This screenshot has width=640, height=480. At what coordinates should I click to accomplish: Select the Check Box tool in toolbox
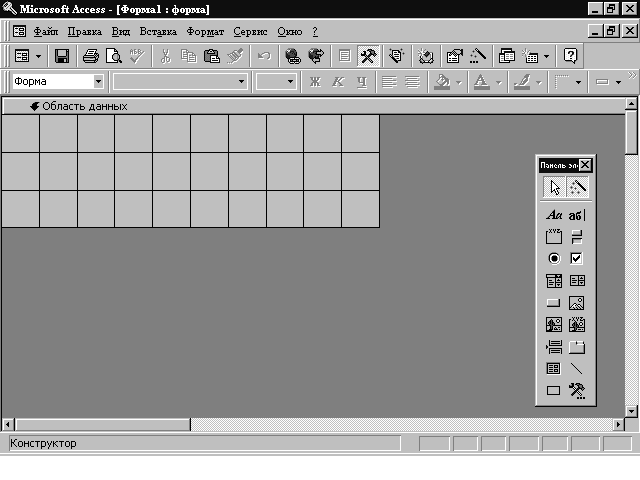[x=577, y=258]
